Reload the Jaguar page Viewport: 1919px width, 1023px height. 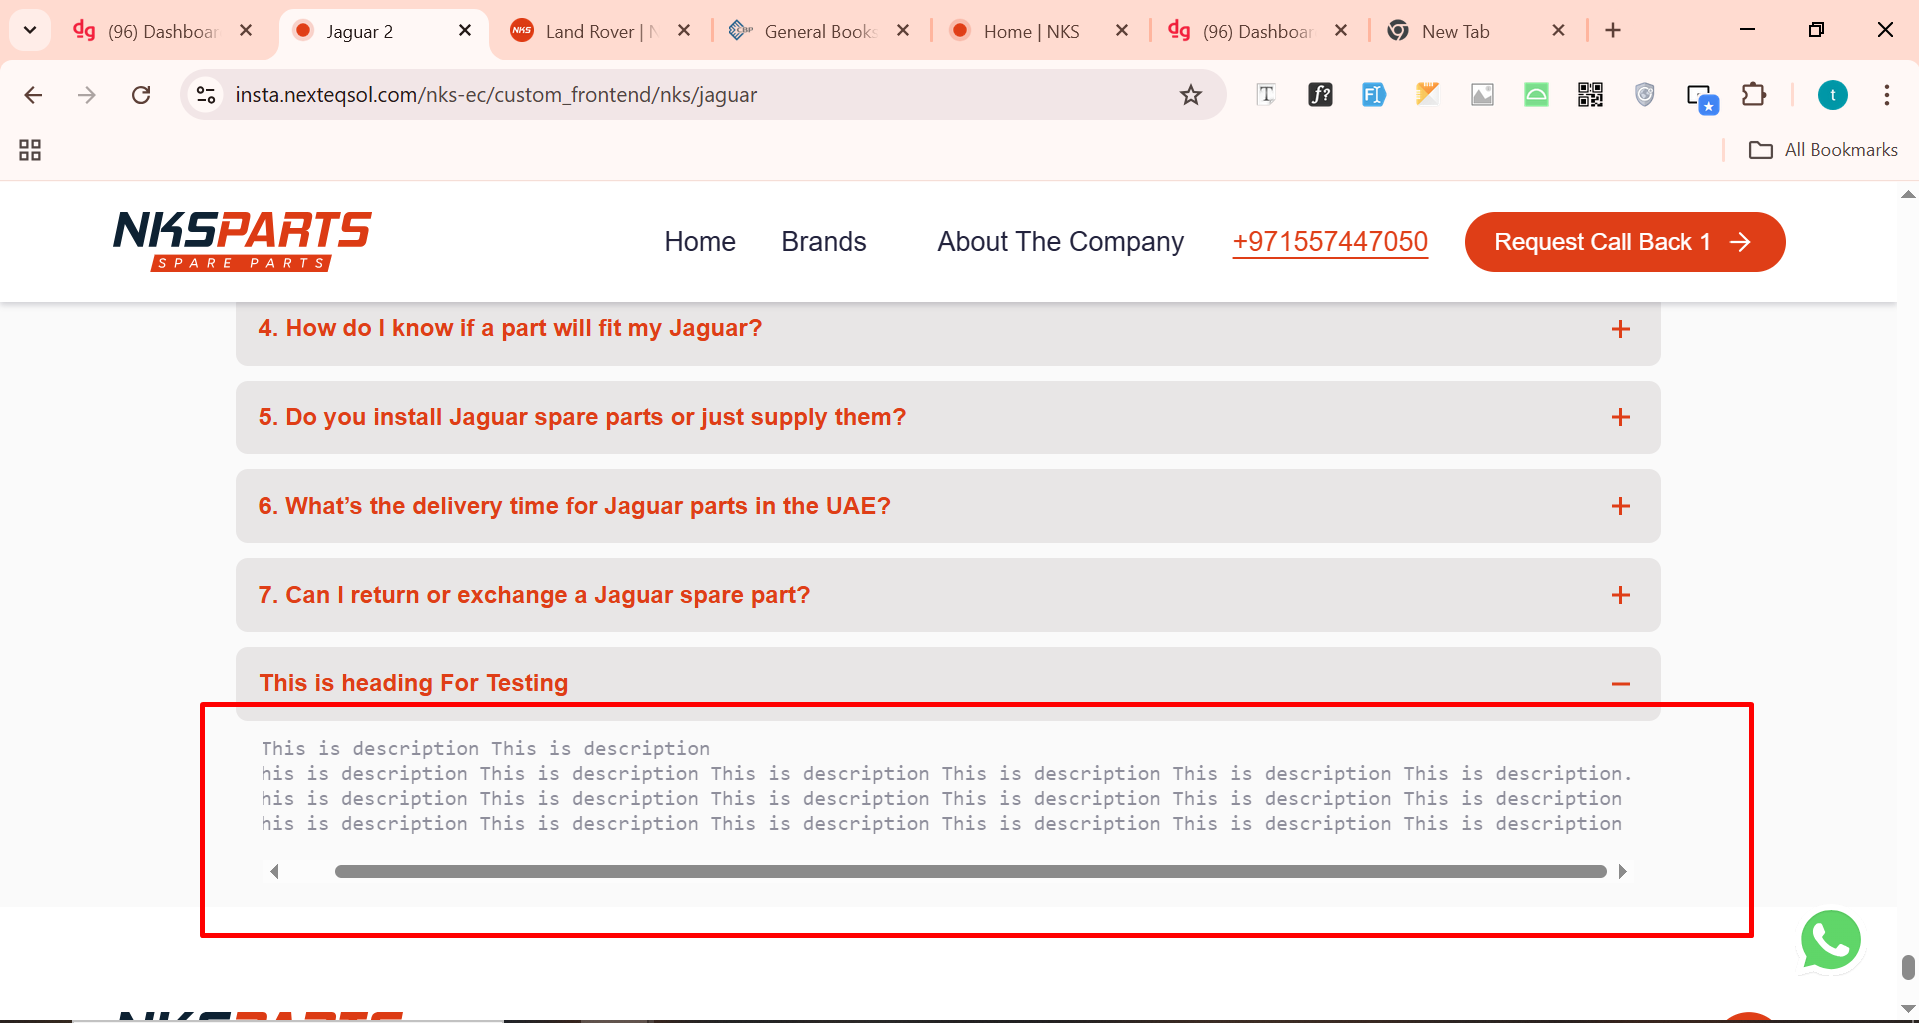click(x=141, y=95)
